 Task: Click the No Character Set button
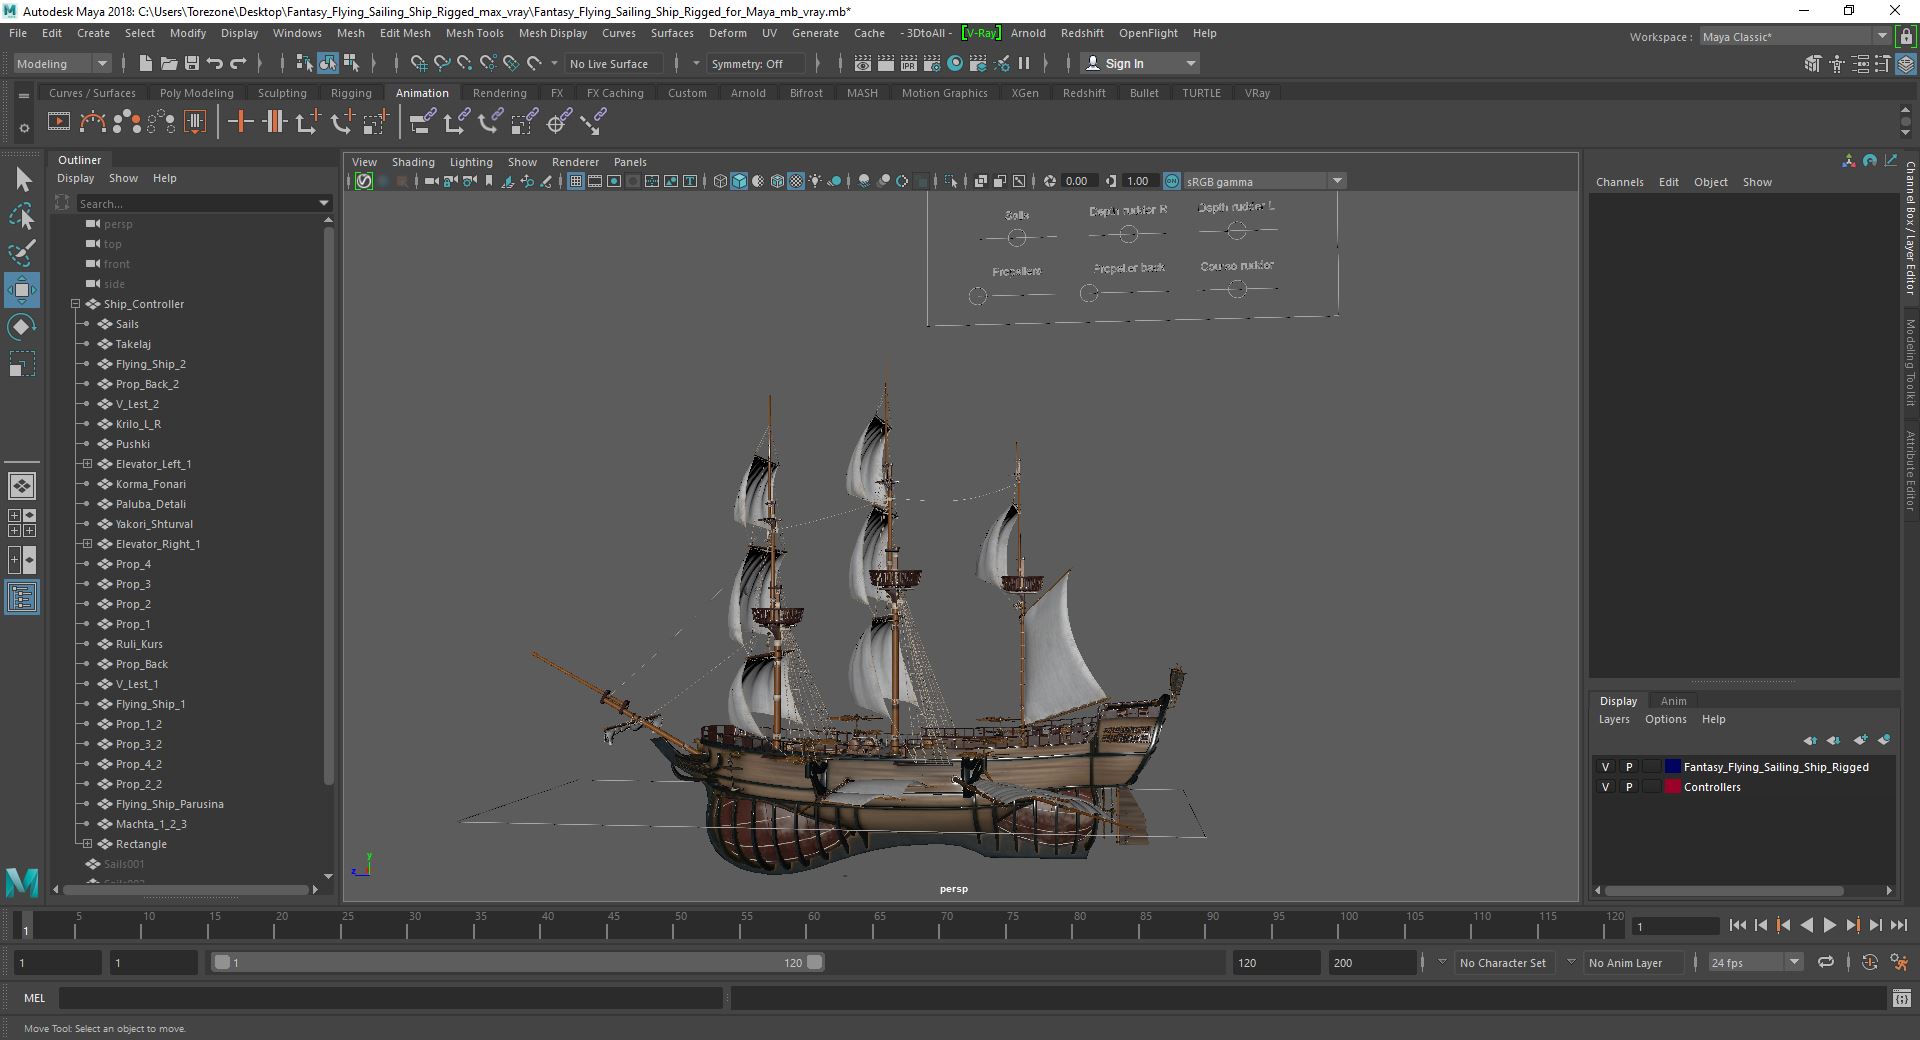[x=1502, y=963]
